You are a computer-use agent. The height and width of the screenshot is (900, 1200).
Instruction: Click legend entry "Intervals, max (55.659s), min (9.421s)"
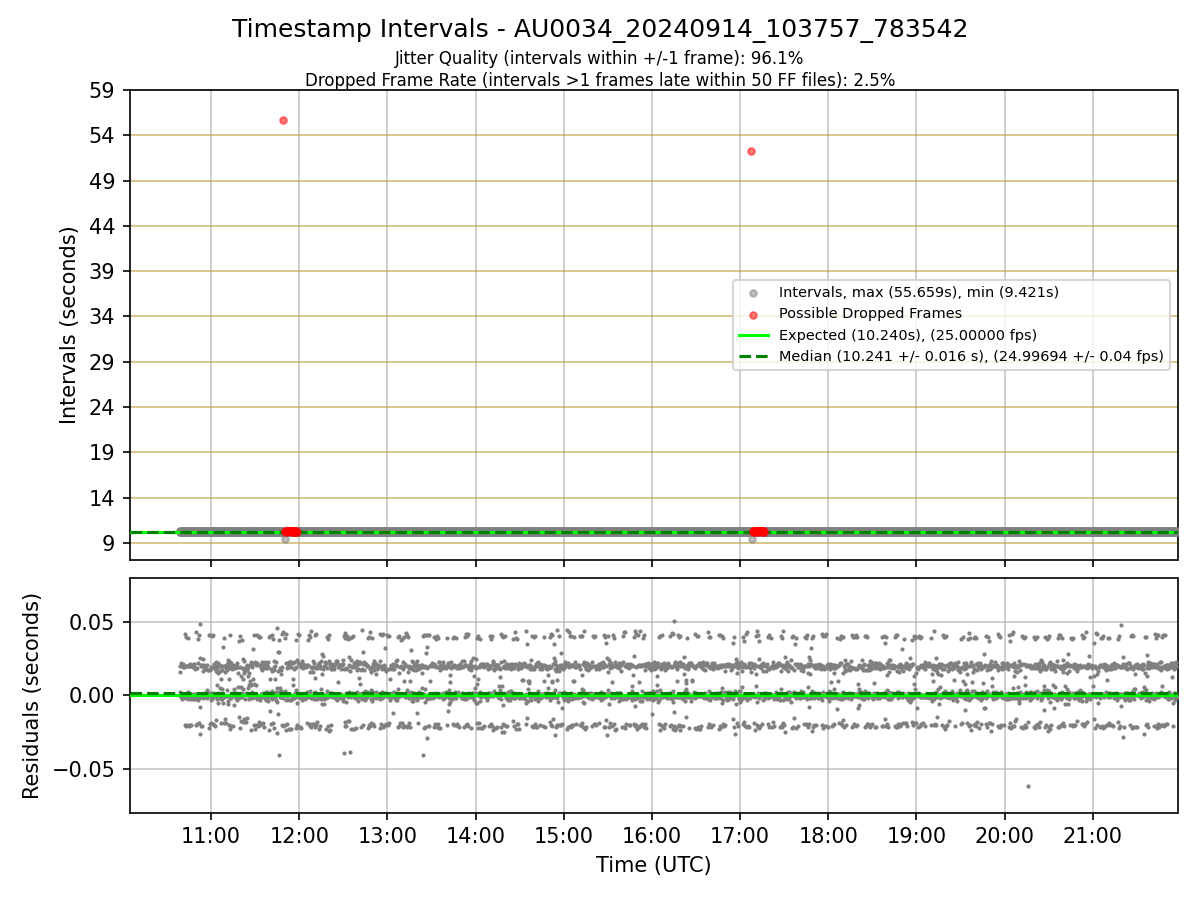coord(918,292)
